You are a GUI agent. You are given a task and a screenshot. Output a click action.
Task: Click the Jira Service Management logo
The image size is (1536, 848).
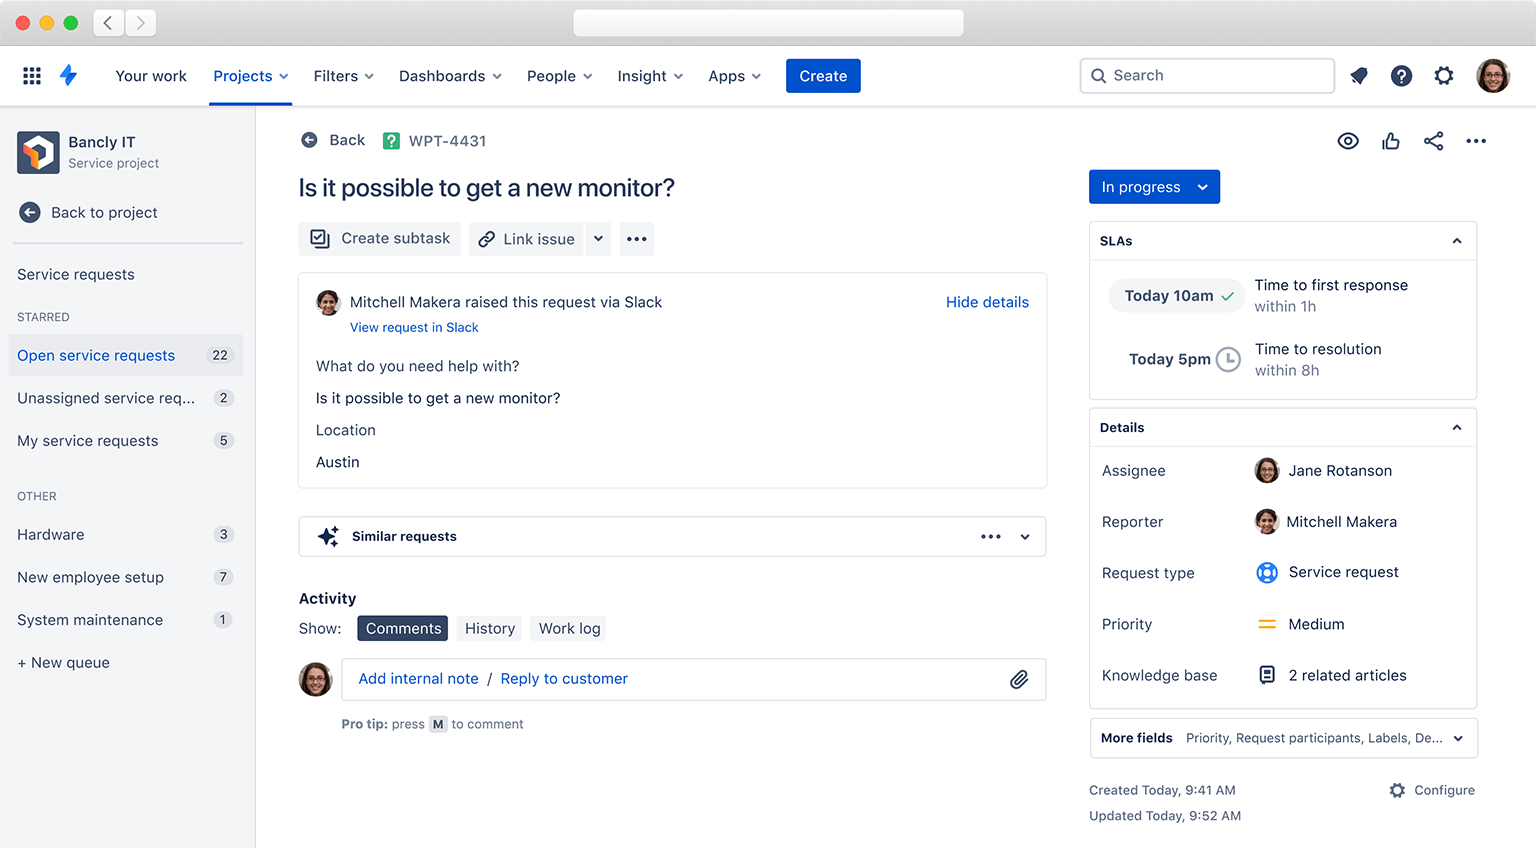coord(68,76)
